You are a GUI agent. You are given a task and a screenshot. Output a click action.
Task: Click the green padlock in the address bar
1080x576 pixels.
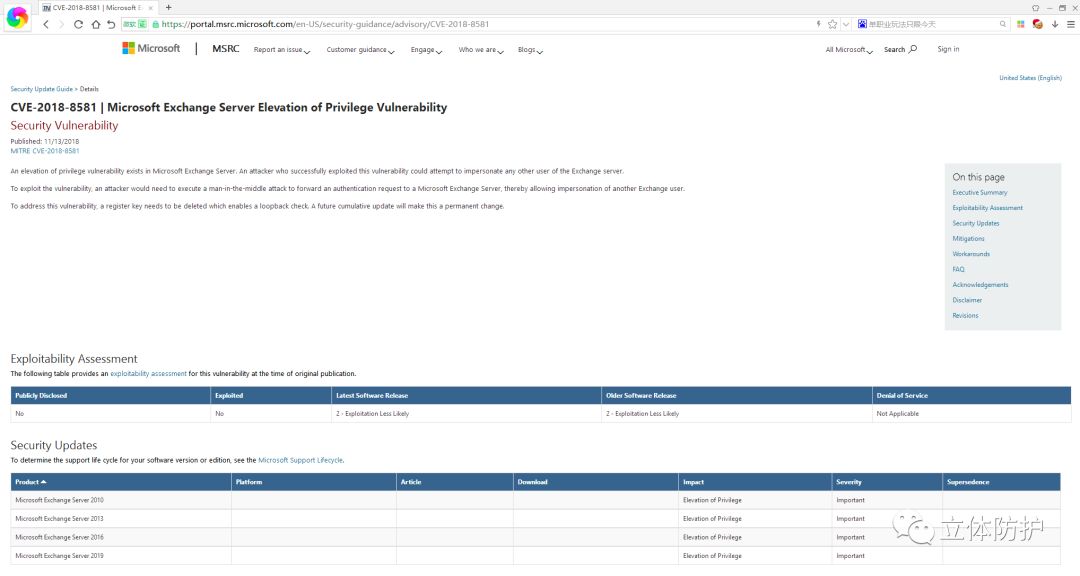(x=156, y=24)
